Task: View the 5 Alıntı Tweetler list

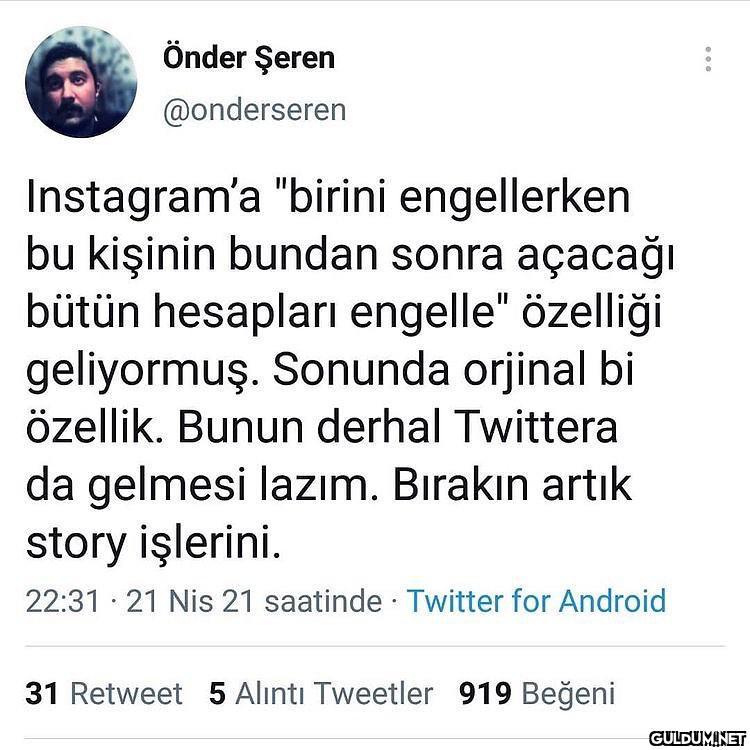Action: [x=321, y=693]
